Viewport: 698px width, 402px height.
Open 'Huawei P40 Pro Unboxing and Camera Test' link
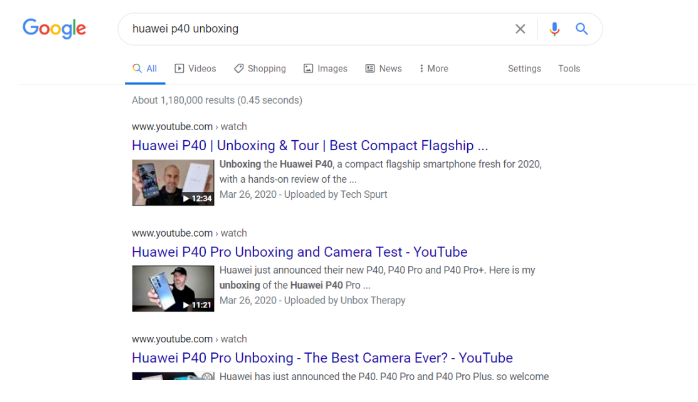(x=300, y=252)
